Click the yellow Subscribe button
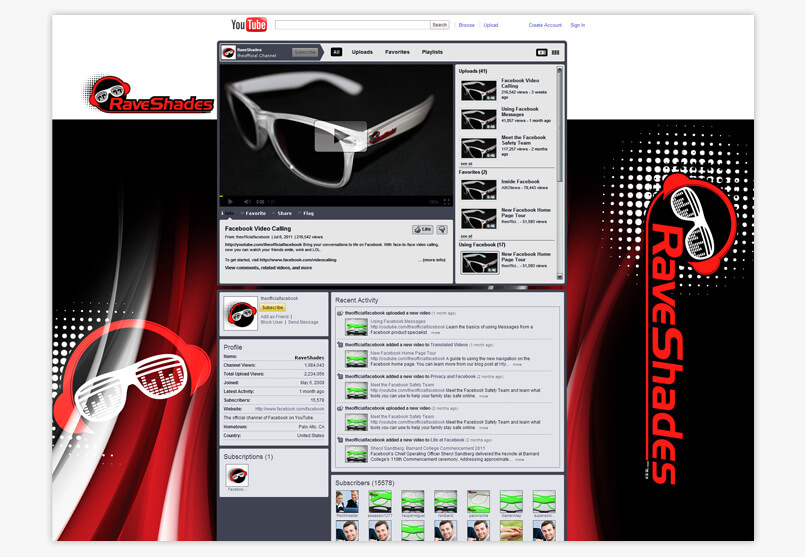This screenshot has width=805, height=557. [273, 308]
